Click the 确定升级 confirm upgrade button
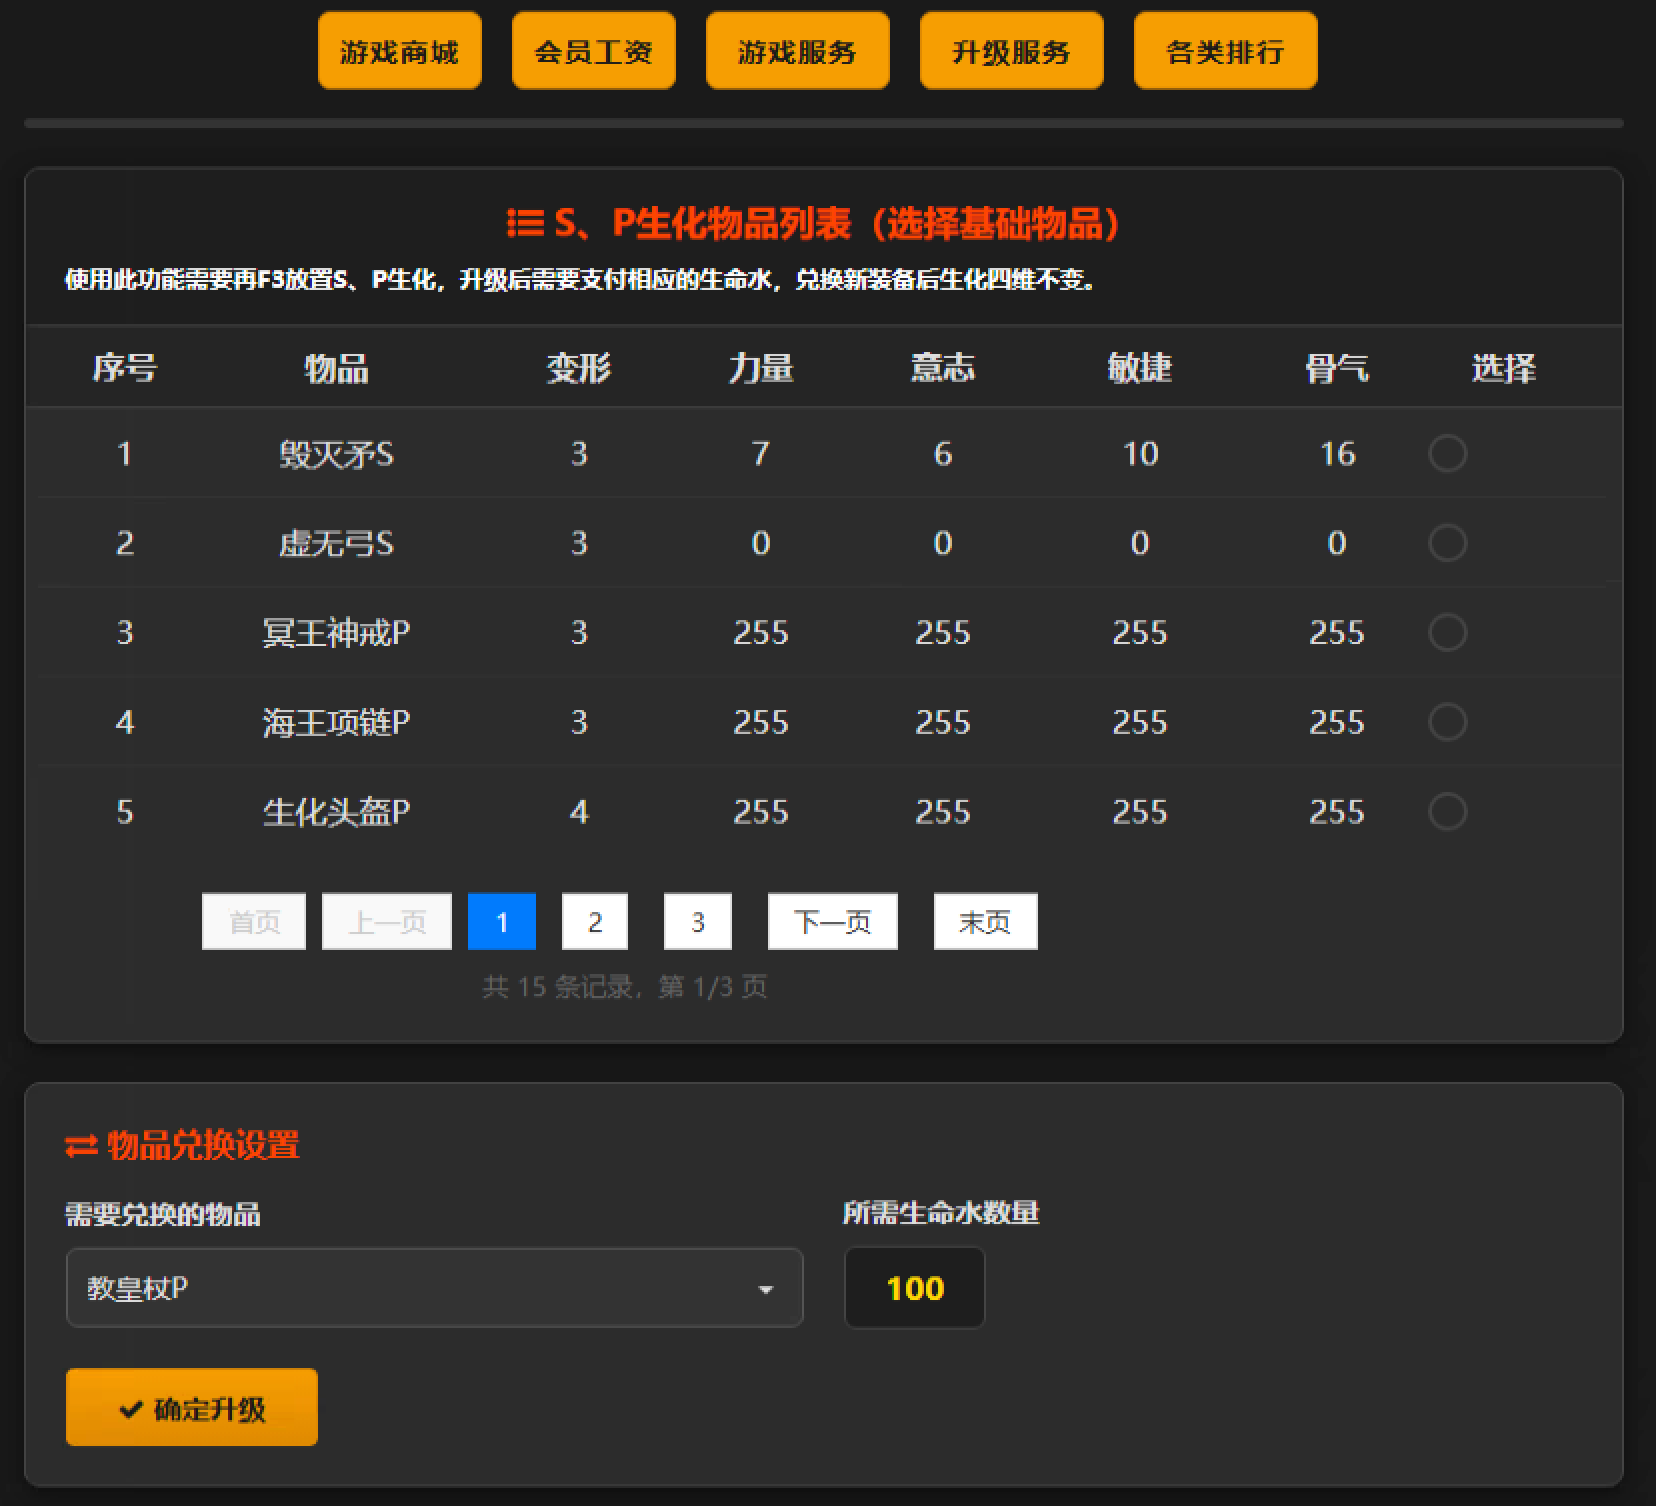The width and height of the screenshot is (1656, 1506). pyautogui.click(x=192, y=1408)
